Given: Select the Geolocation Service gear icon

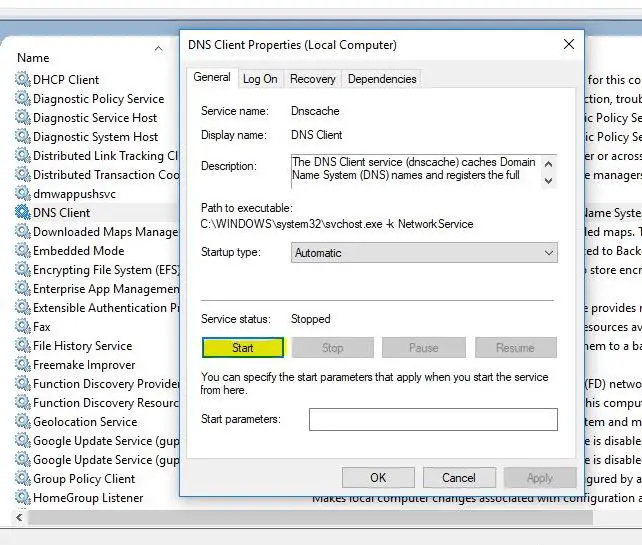Looking at the screenshot, I should 23,422.
